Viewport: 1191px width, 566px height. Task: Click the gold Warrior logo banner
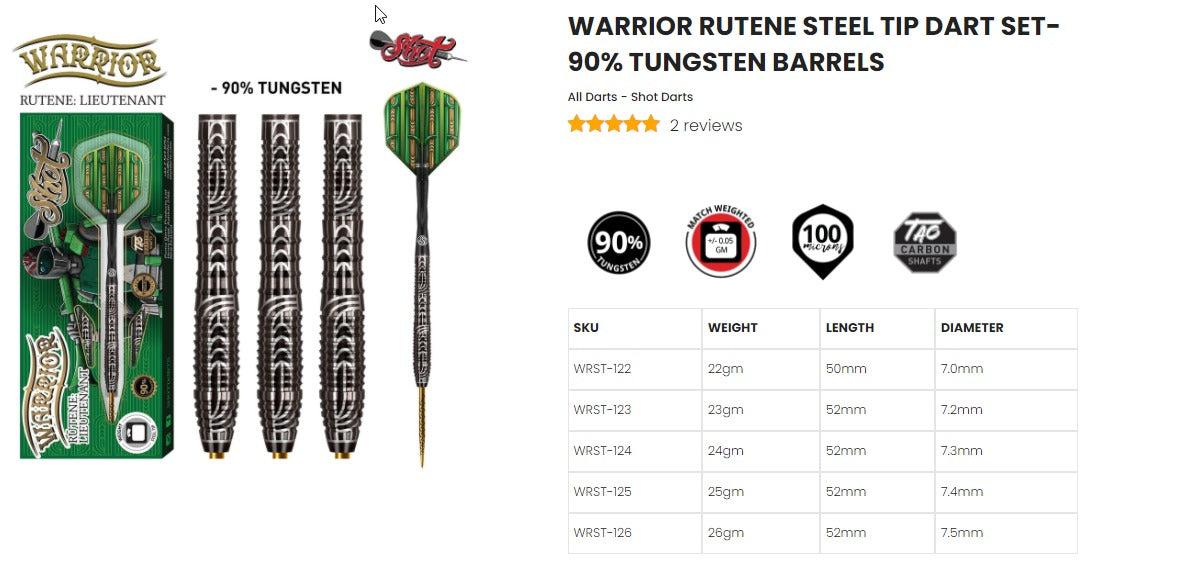coord(90,61)
